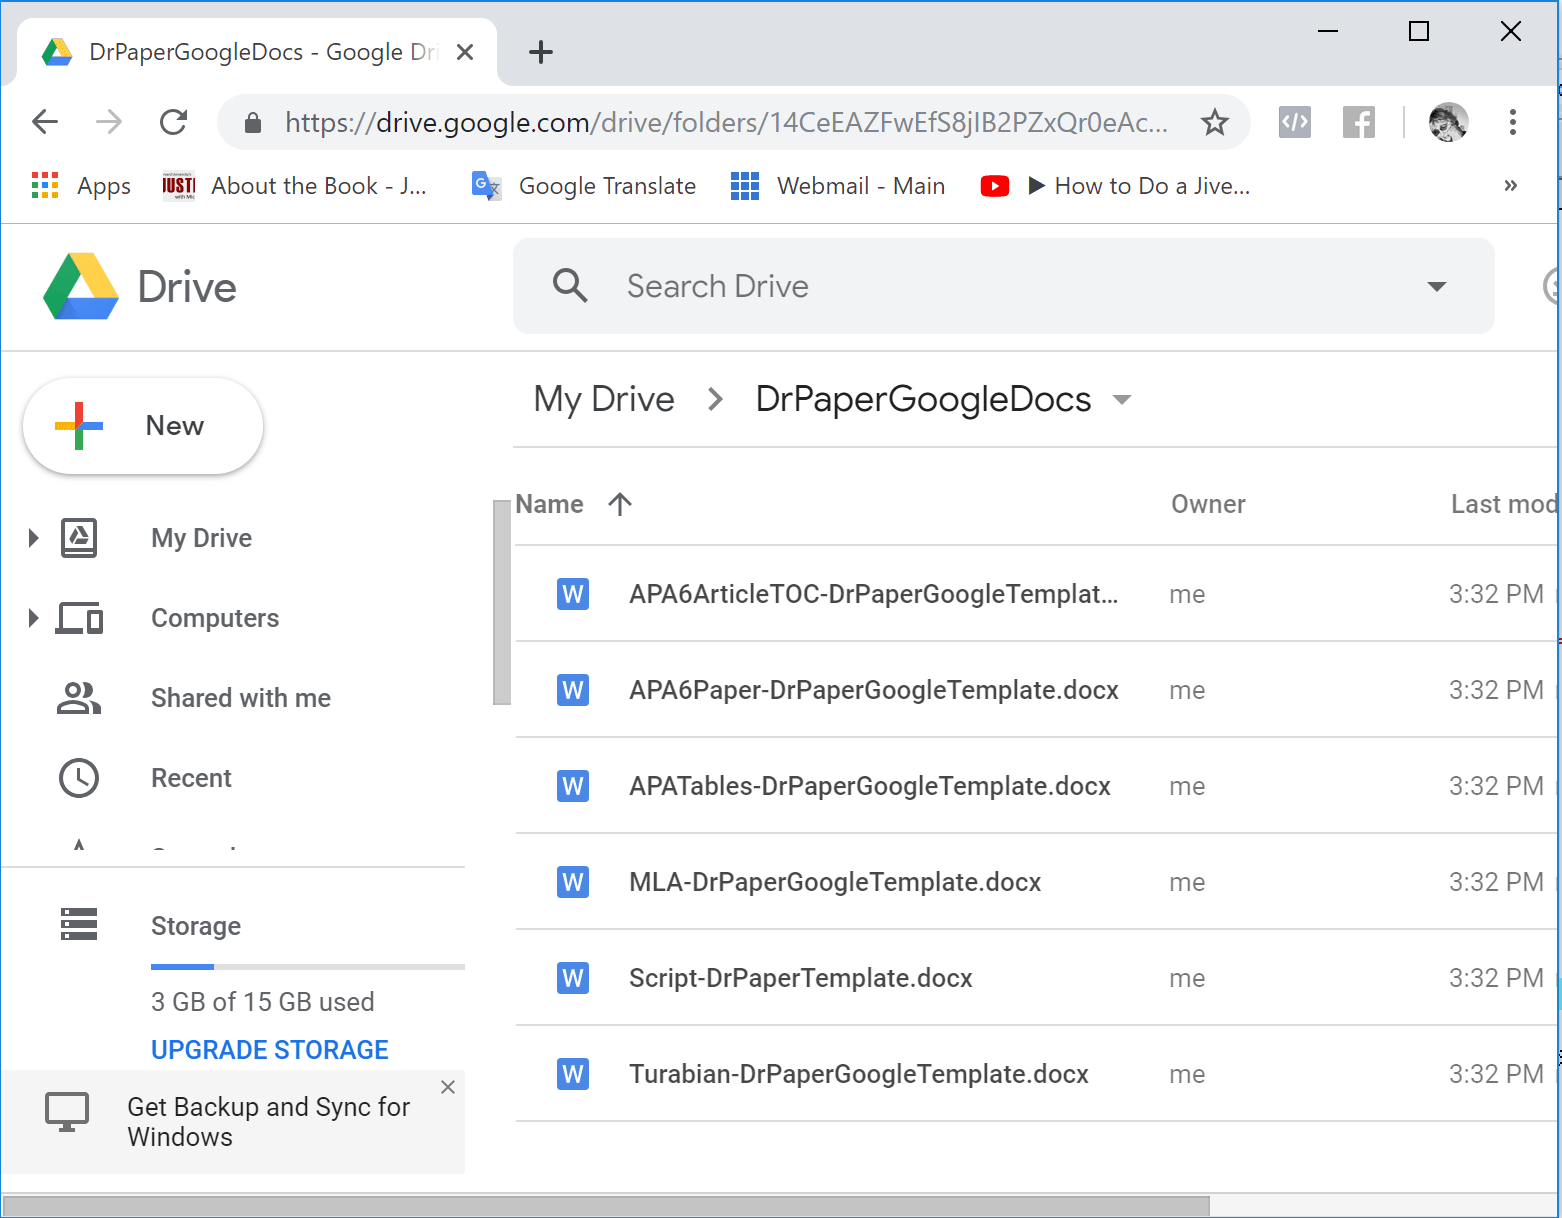The height and width of the screenshot is (1218, 1562).
Task: Toggle name sort direction arrow
Action: tap(620, 504)
